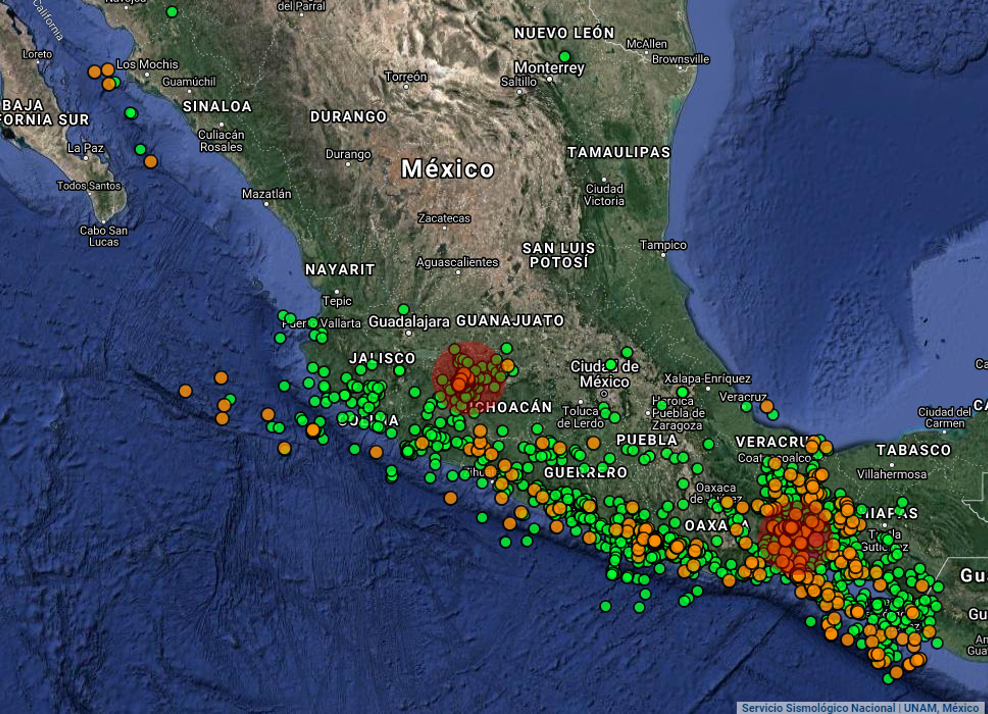
Task: Click the large México country label
Action: pos(448,169)
